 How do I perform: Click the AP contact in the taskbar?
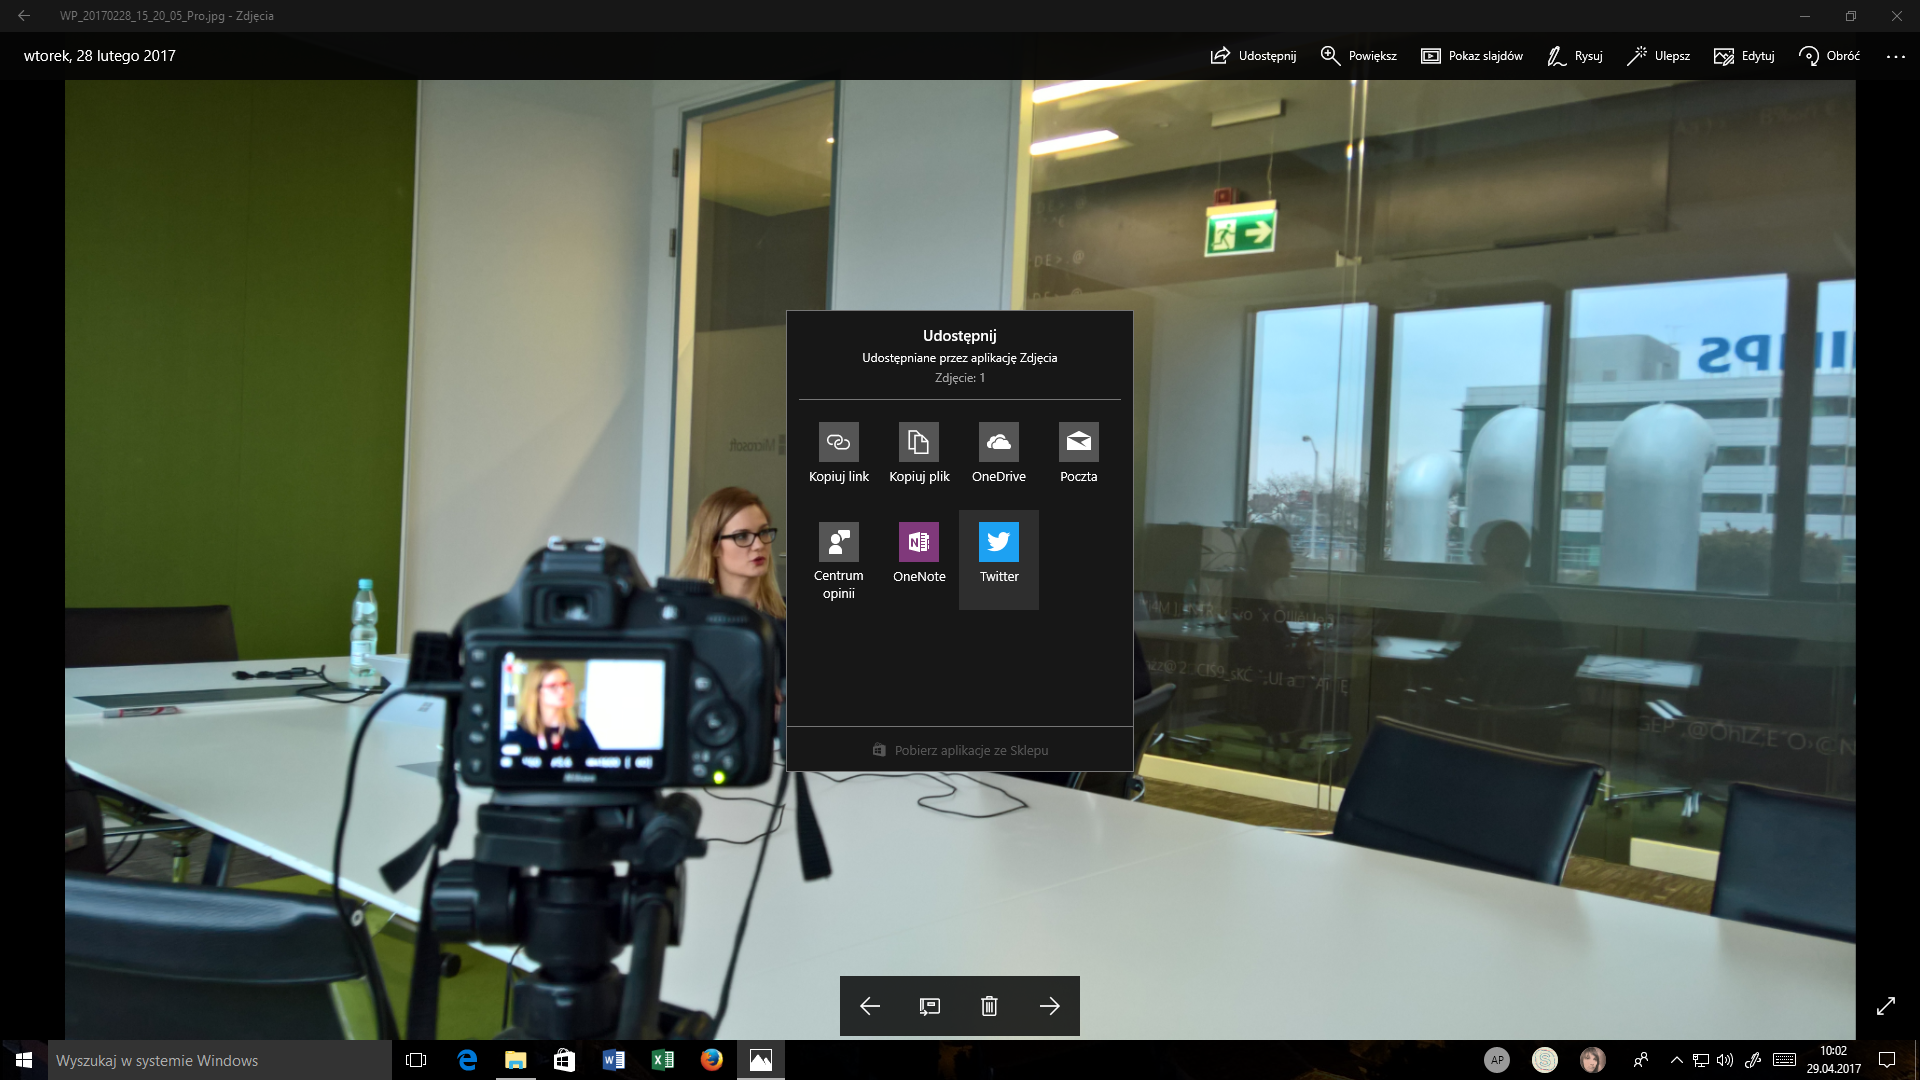[x=1497, y=1060]
